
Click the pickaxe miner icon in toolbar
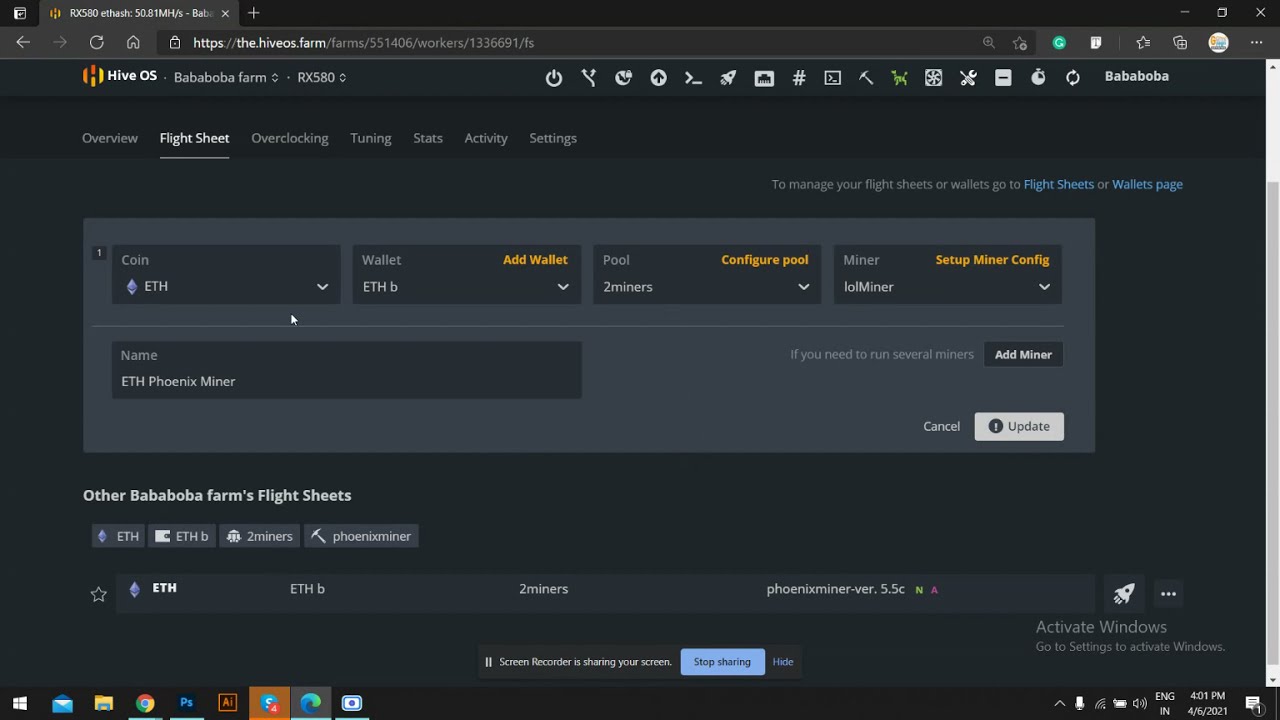coord(866,77)
